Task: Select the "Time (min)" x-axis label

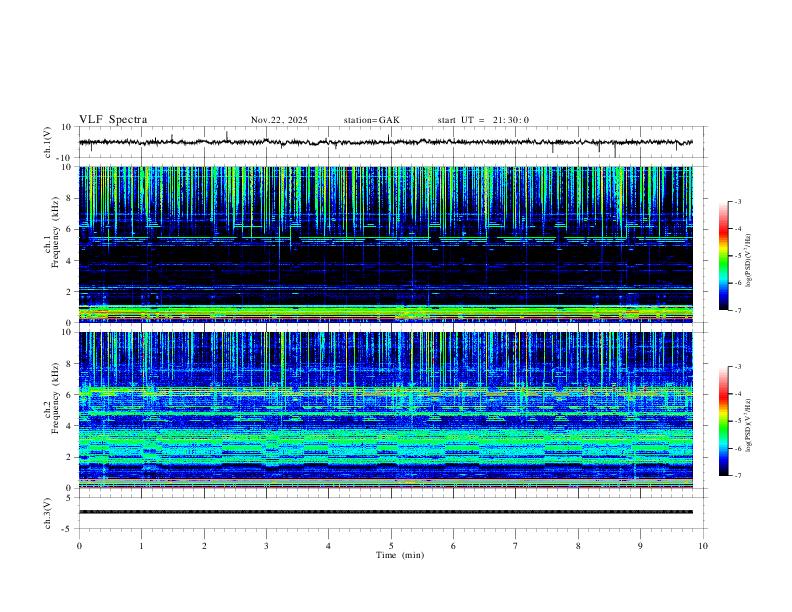Action: [400, 555]
